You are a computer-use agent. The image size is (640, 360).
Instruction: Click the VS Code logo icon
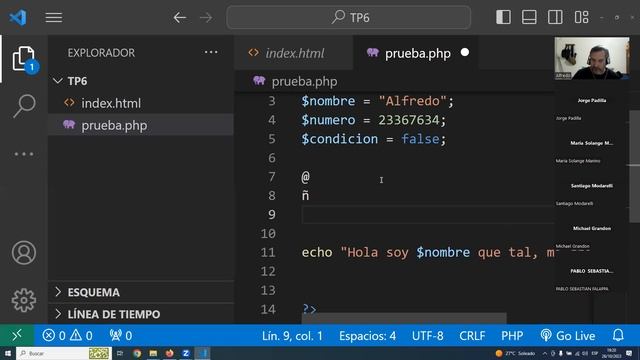tap(18, 18)
